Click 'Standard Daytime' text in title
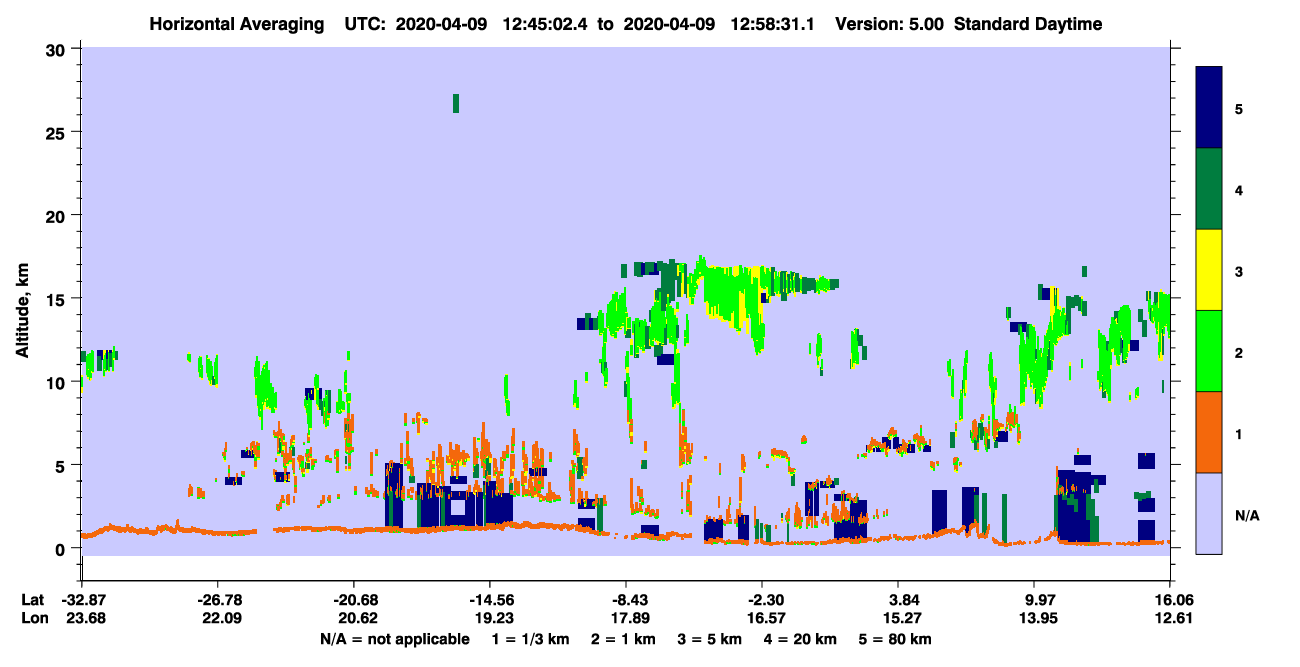This screenshot has width=1300, height=667. tap(1028, 24)
